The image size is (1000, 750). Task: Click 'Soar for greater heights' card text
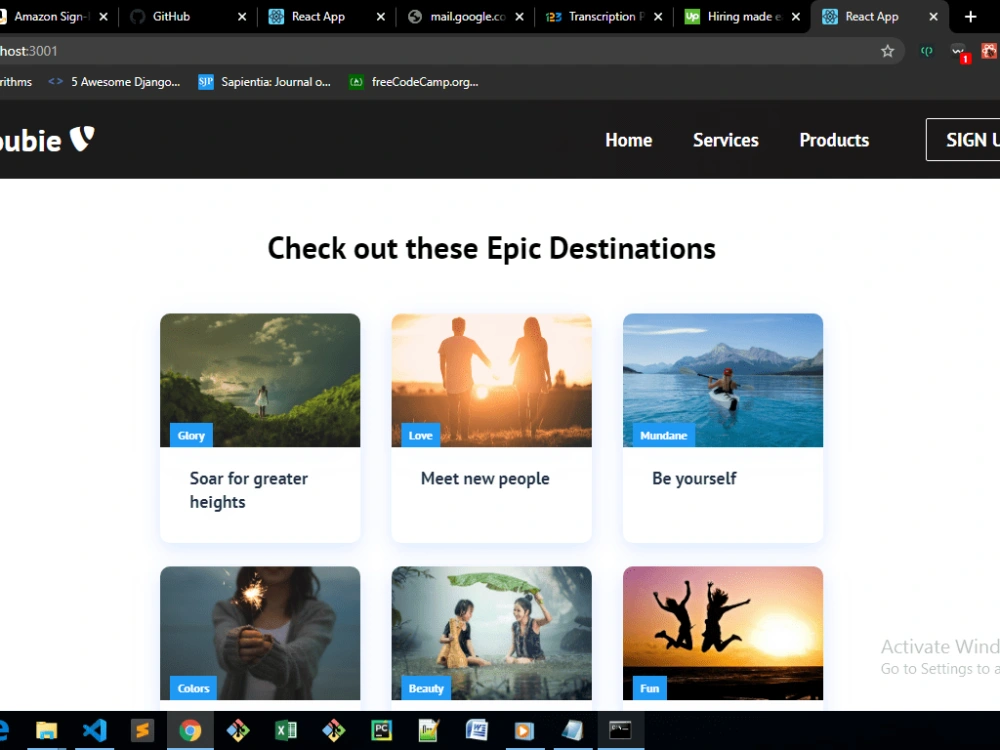(x=249, y=490)
